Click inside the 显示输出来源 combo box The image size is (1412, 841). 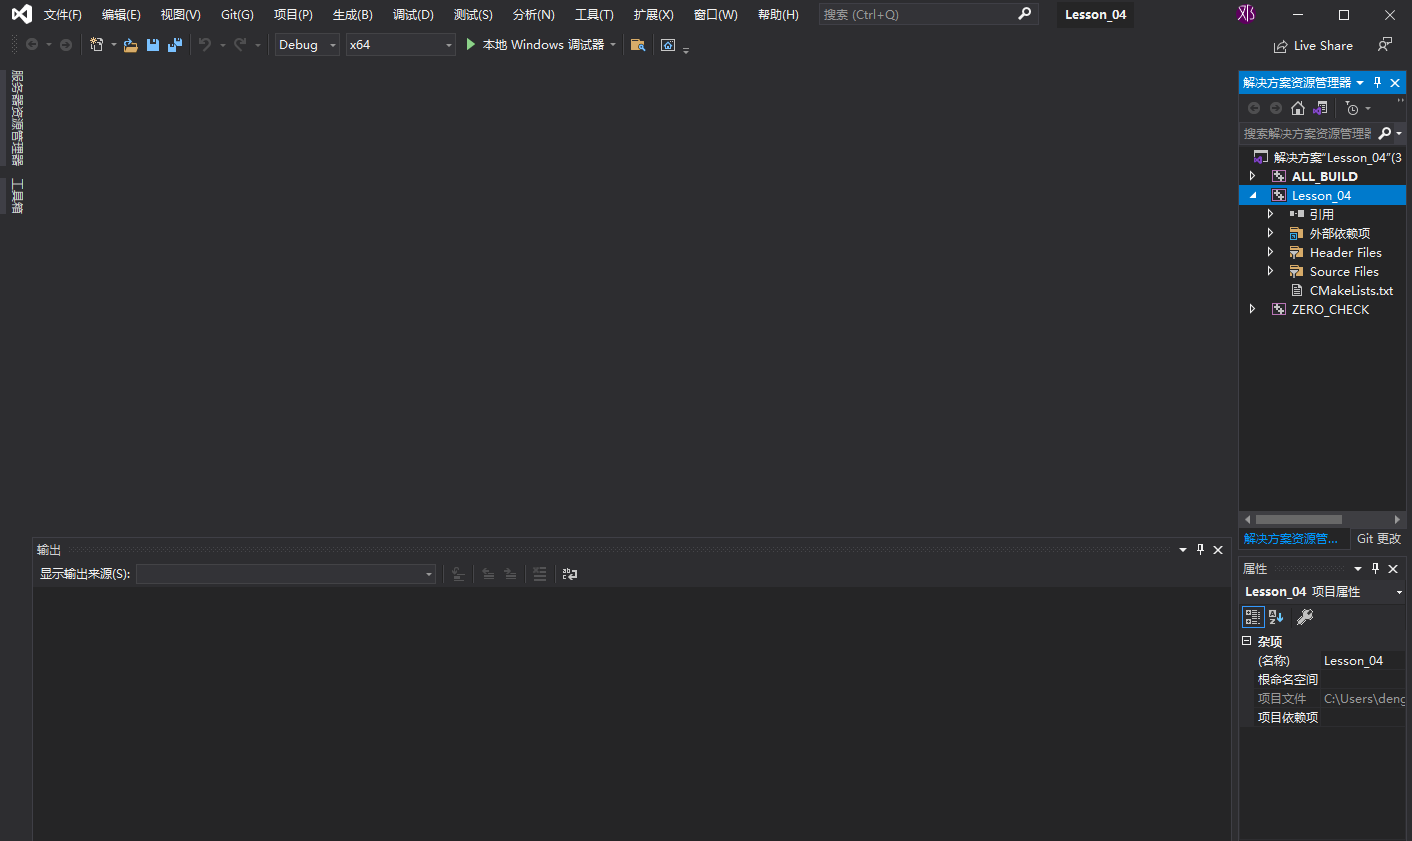coord(285,573)
